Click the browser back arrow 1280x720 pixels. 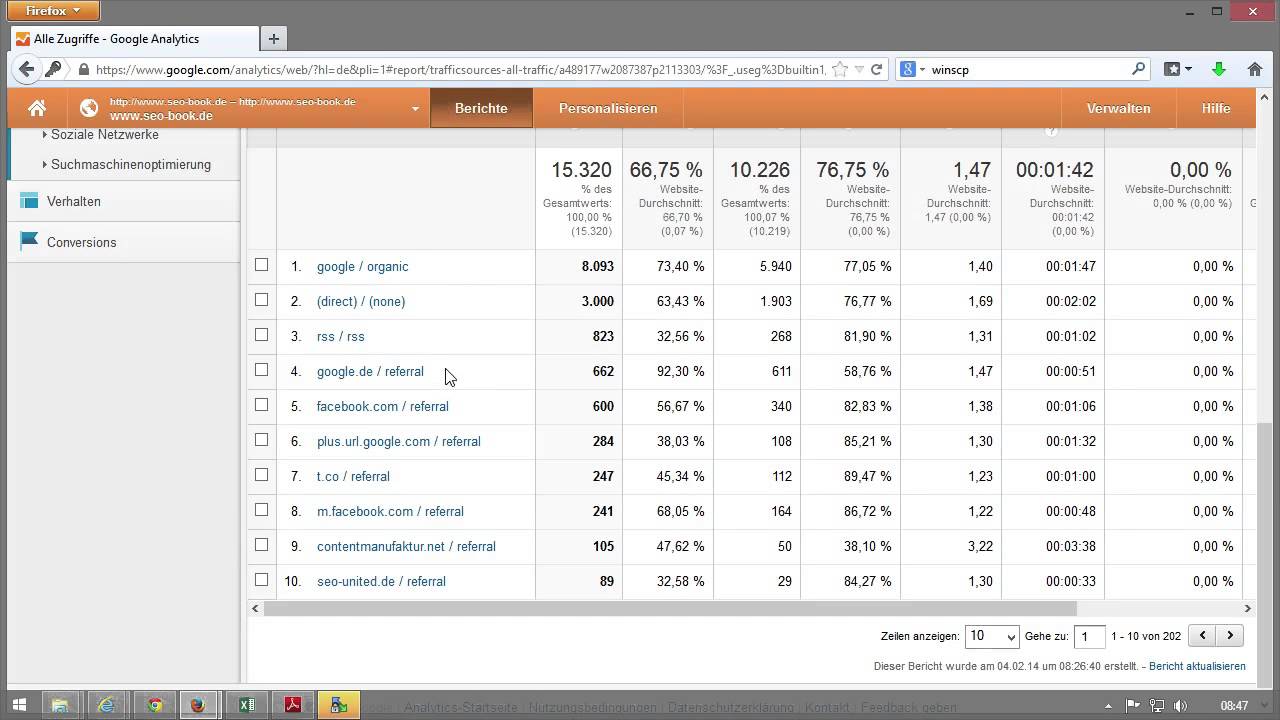(26, 69)
